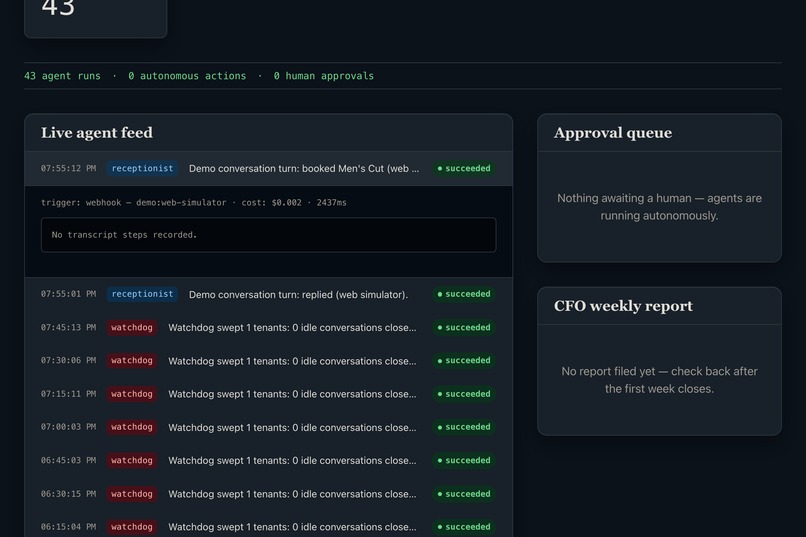
Task: Click the "0 human approvals" stat
Action: point(324,76)
